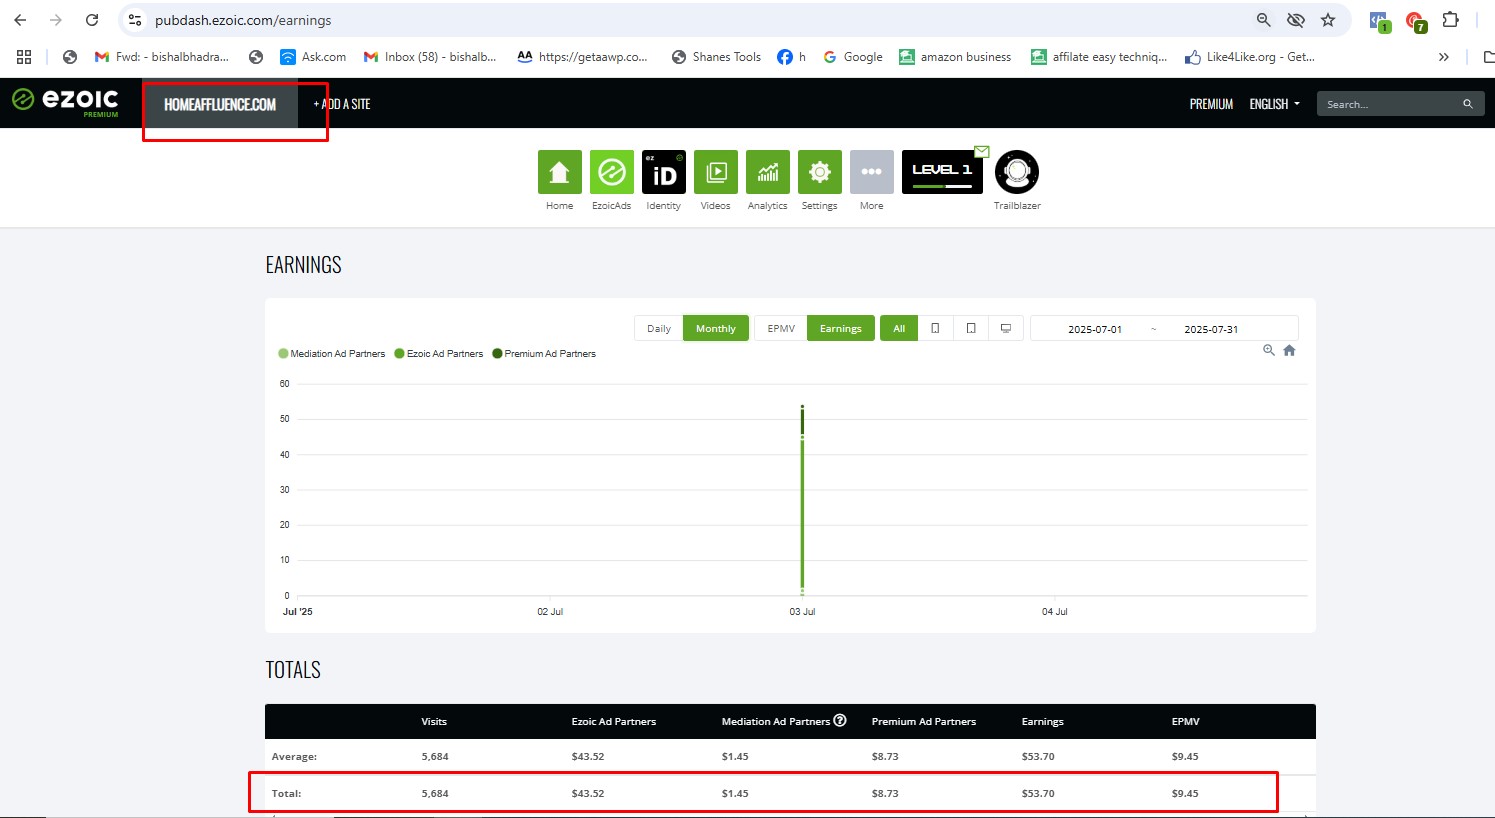1495x818 pixels.
Task: Click the browser address bar URL
Action: pos(243,20)
